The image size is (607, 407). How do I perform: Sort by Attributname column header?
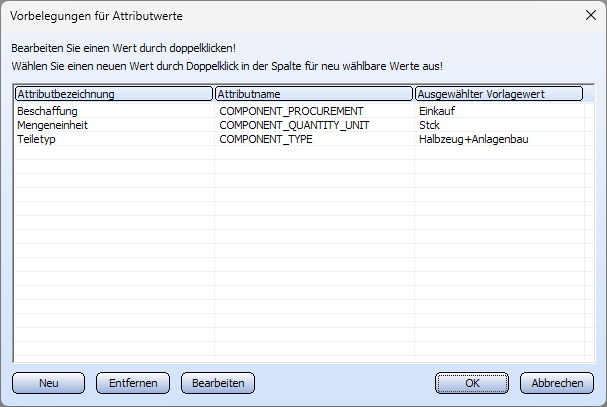pyautogui.click(x=314, y=94)
